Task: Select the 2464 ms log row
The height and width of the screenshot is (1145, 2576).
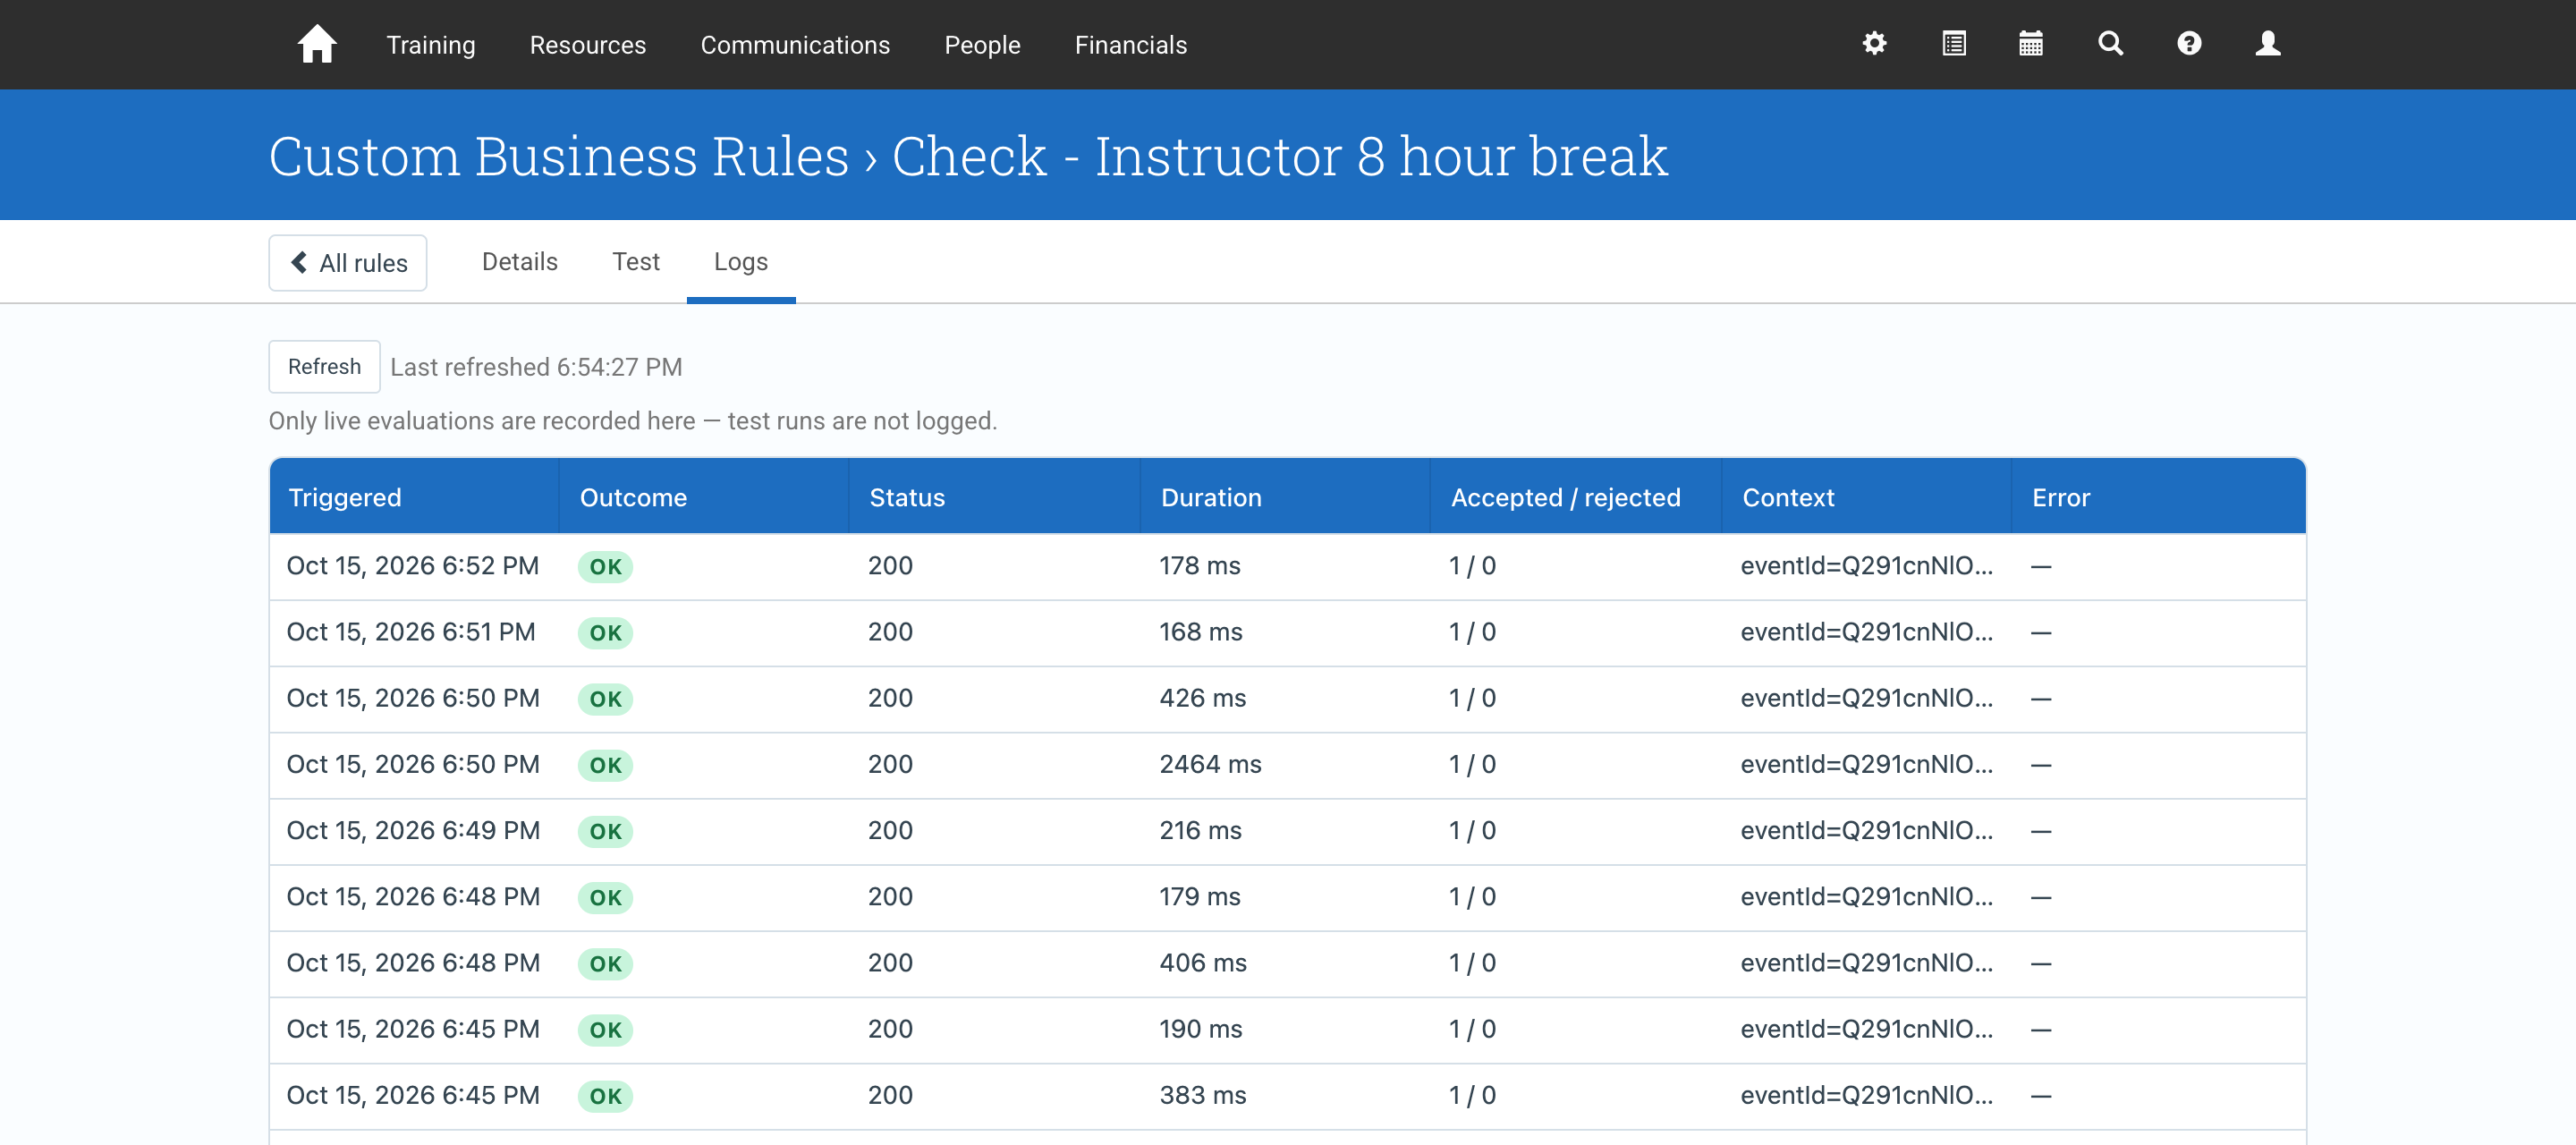Action: point(1287,765)
